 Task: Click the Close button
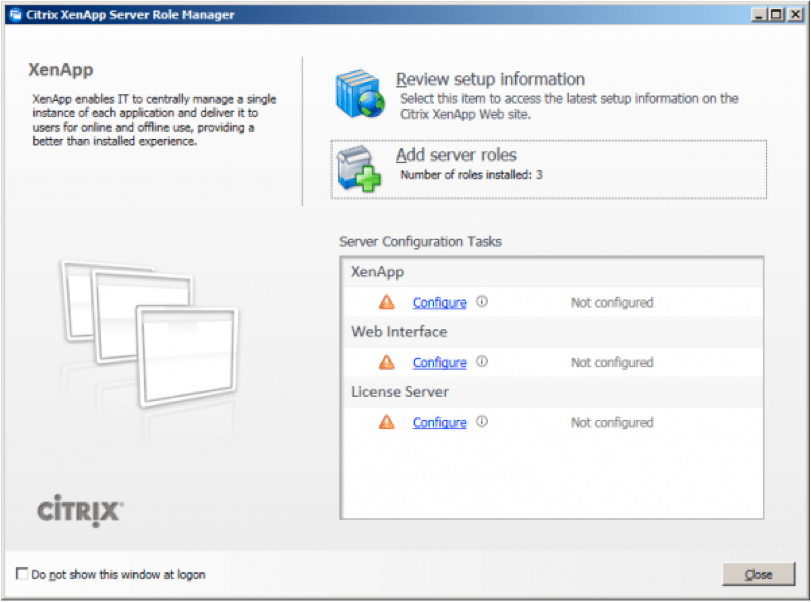758,574
